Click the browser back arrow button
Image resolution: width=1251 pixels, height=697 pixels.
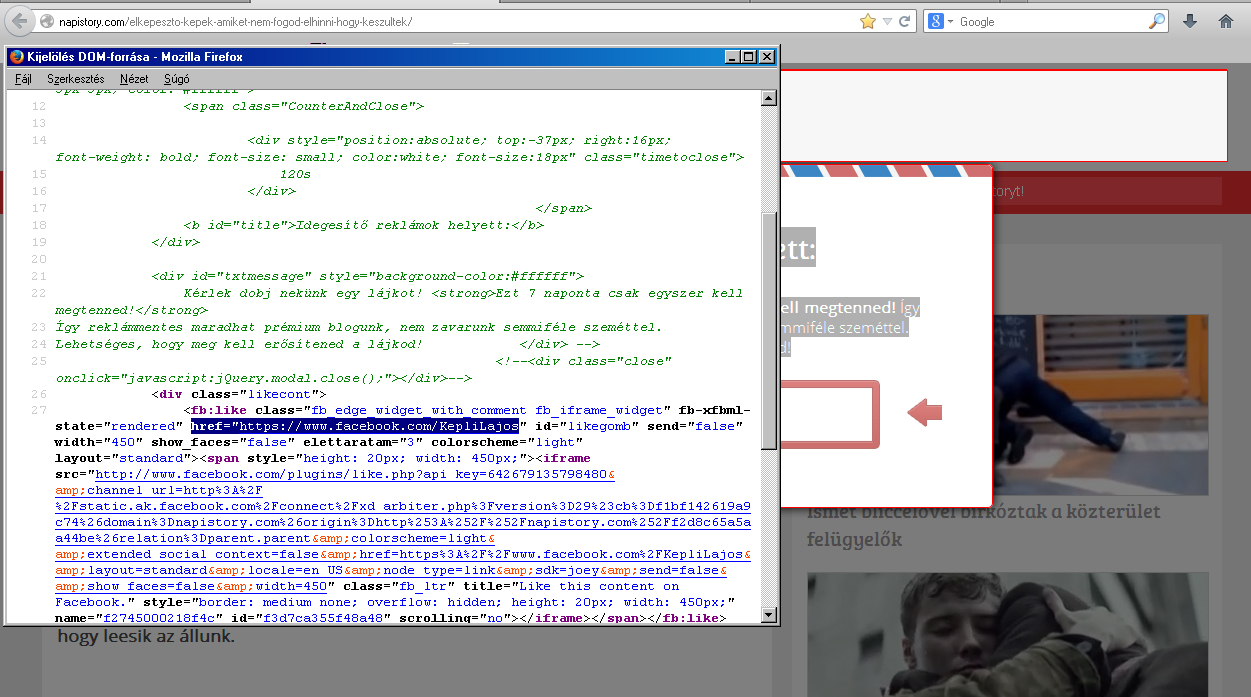click(x=19, y=21)
